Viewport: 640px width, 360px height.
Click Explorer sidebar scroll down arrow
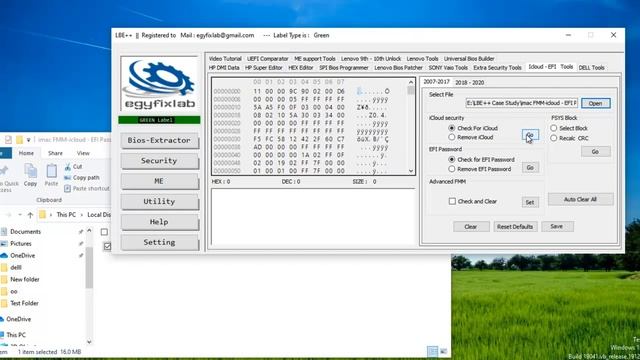[x=89, y=342]
